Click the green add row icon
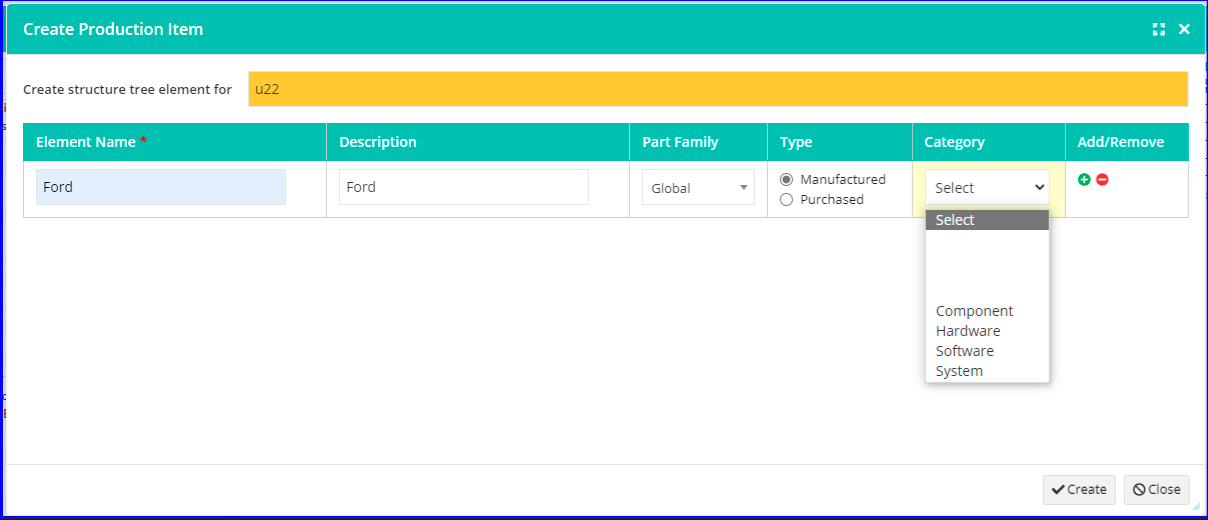Viewport: 1208px width, 520px height. point(1084,179)
